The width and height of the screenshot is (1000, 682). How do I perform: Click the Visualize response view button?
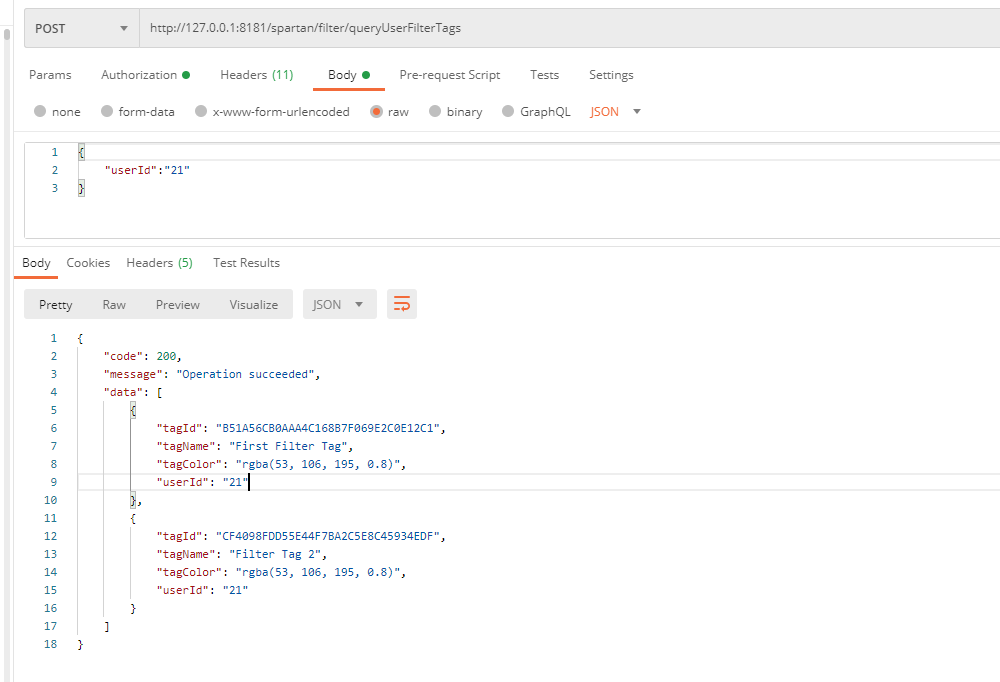[x=253, y=305]
